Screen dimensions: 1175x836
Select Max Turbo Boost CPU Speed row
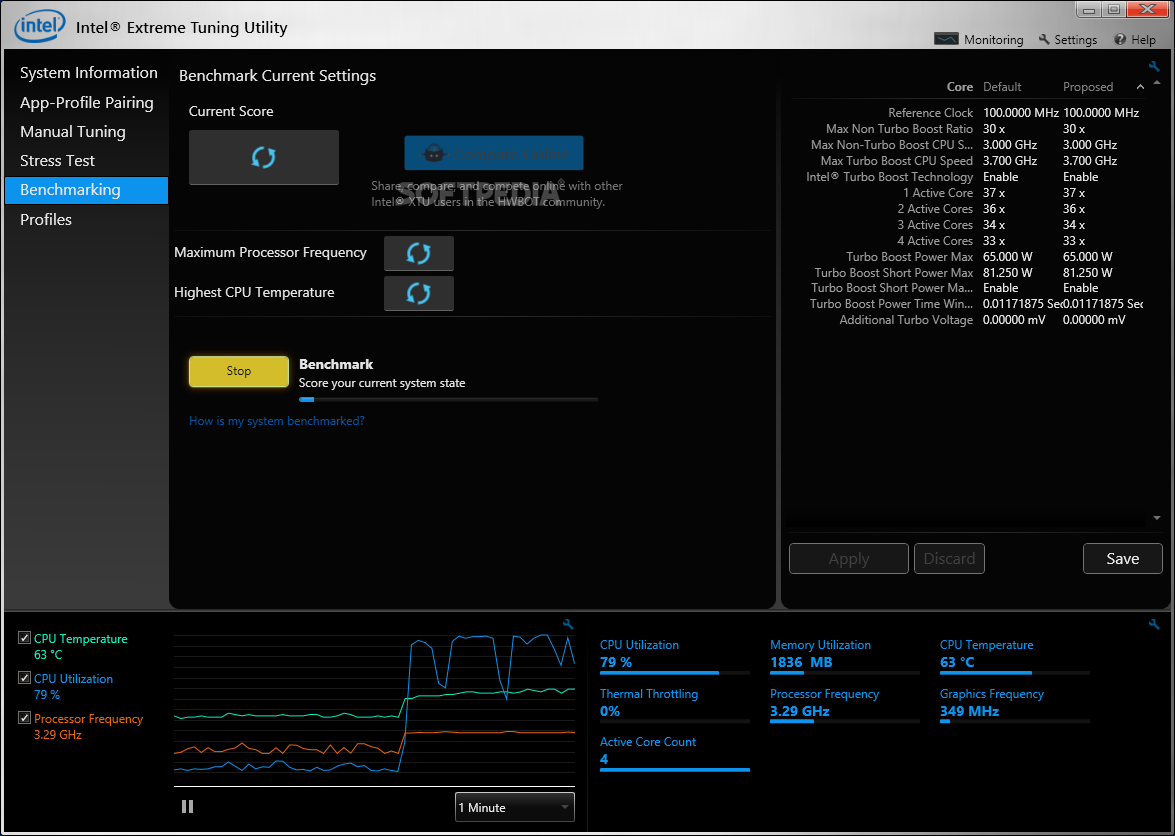[968, 161]
